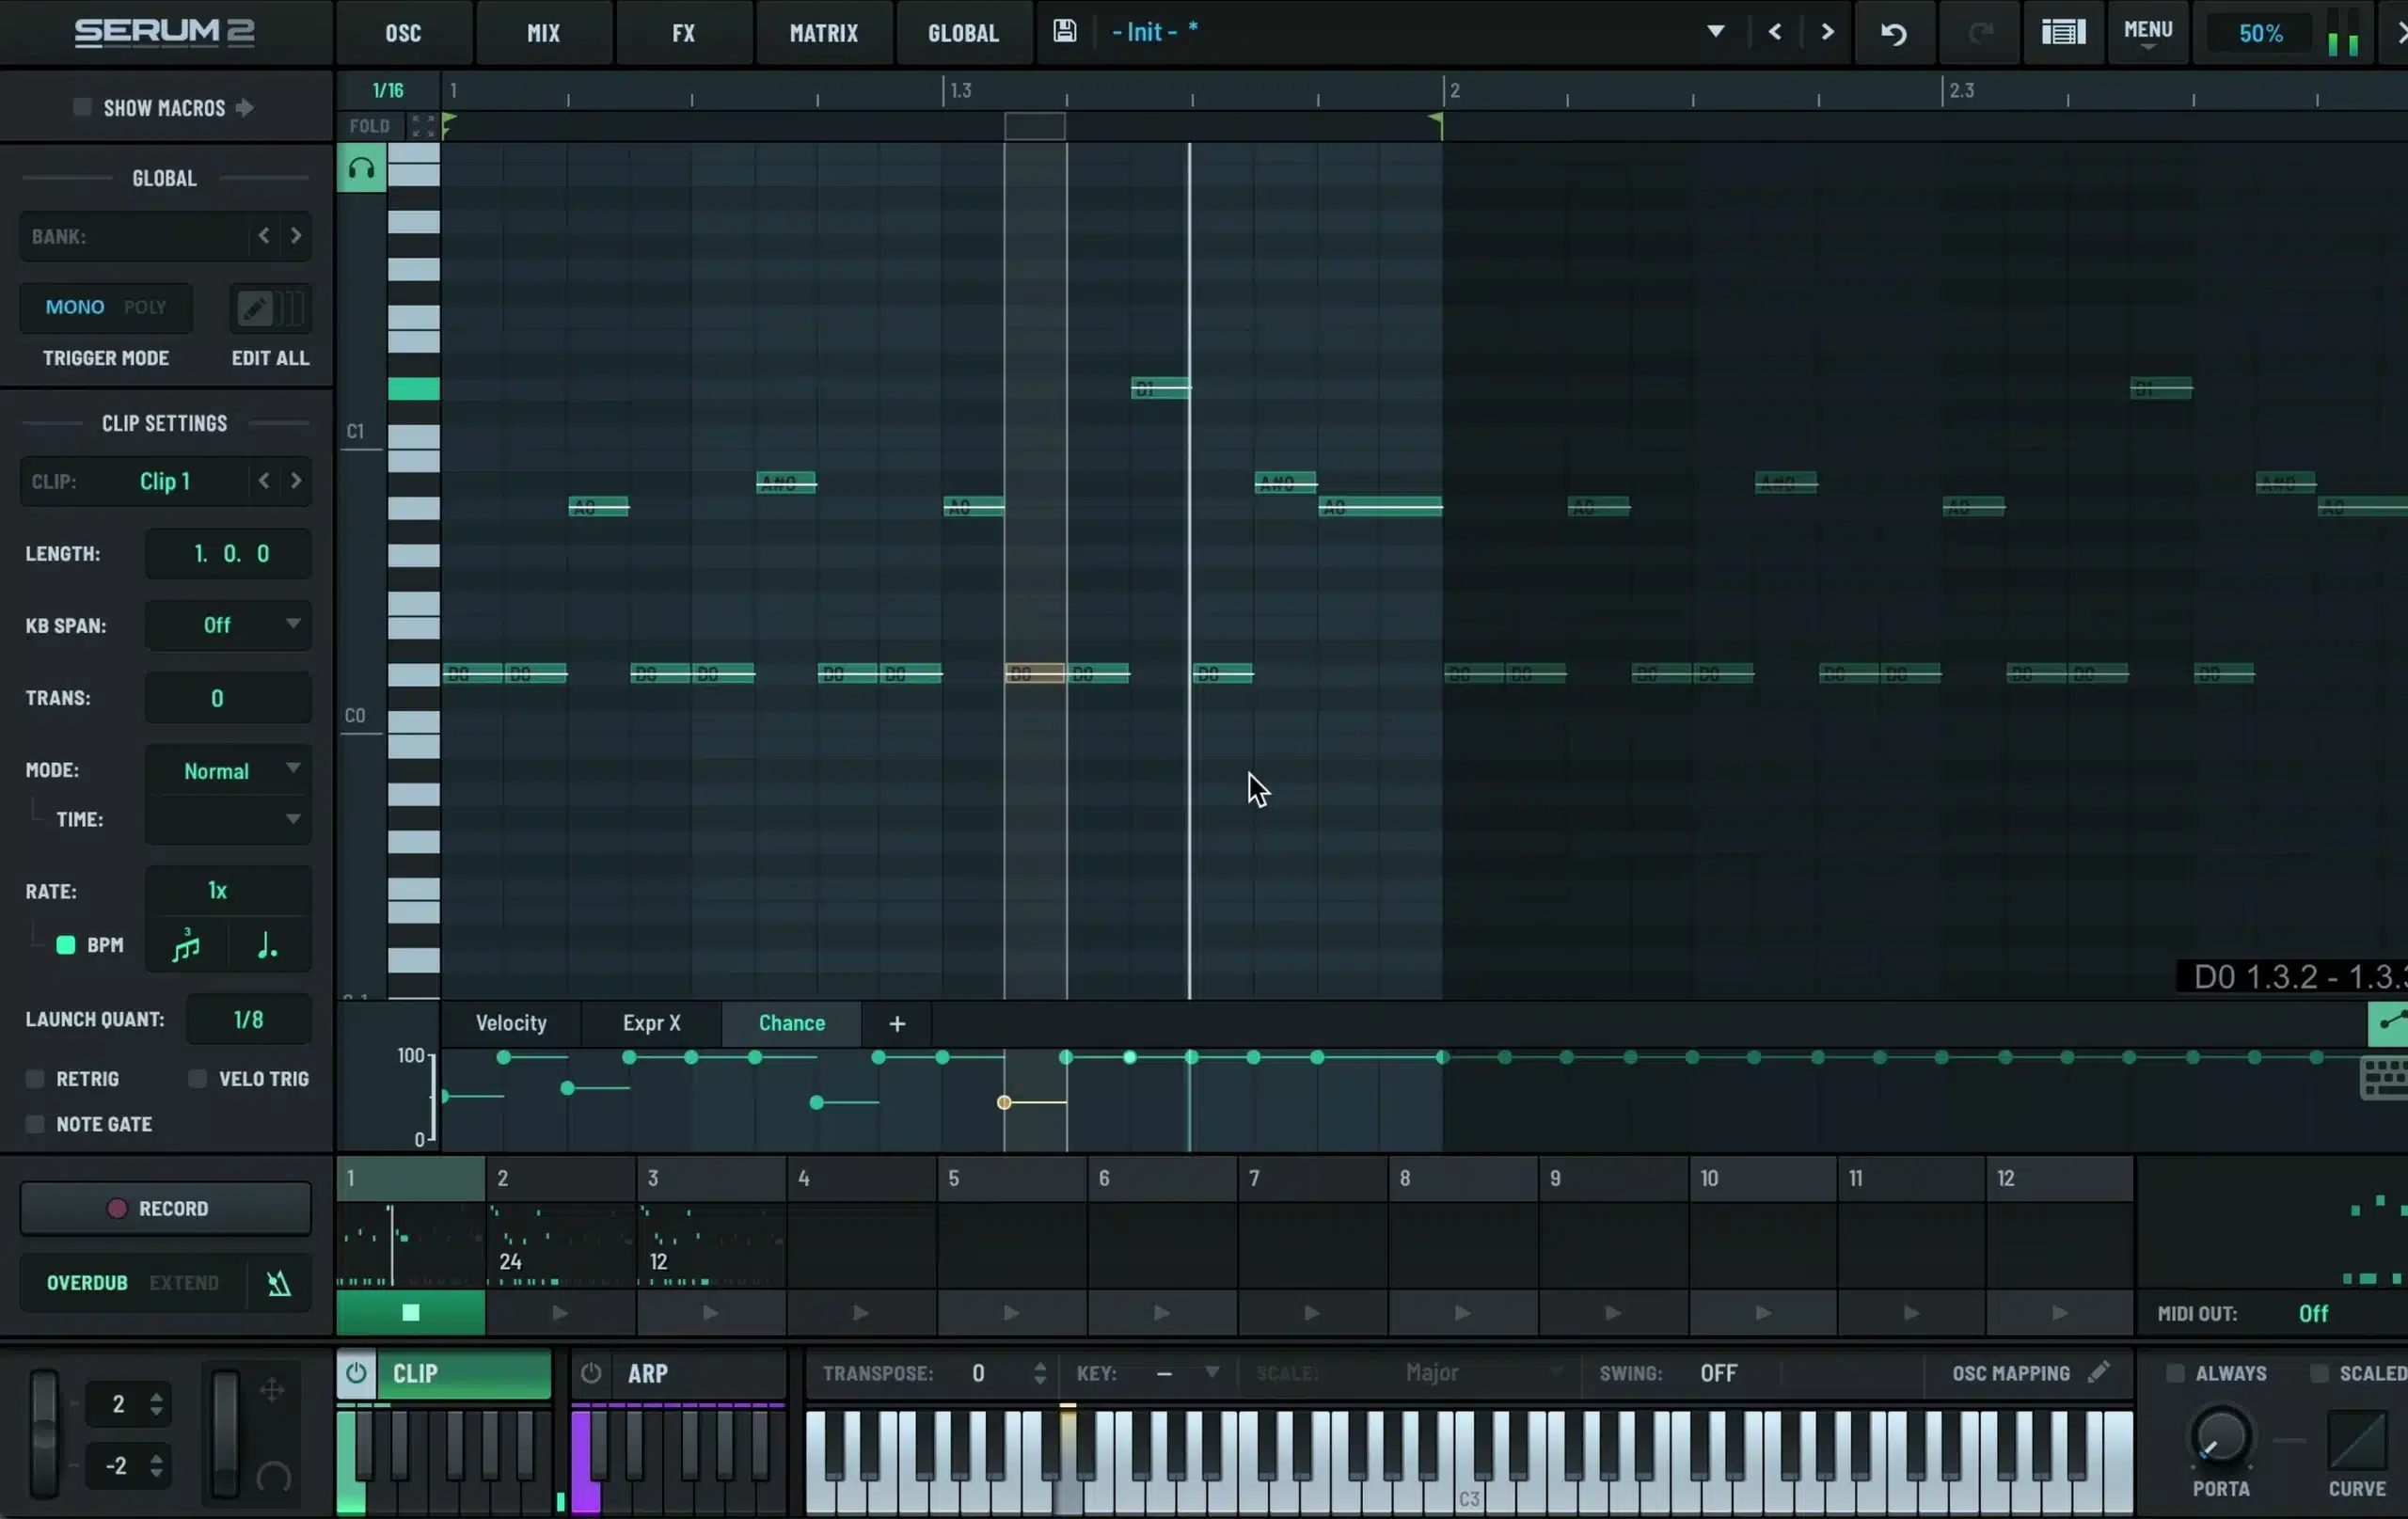Viewport: 2408px width, 1519px height.
Task: Open the TIME dropdown
Action: [228, 819]
